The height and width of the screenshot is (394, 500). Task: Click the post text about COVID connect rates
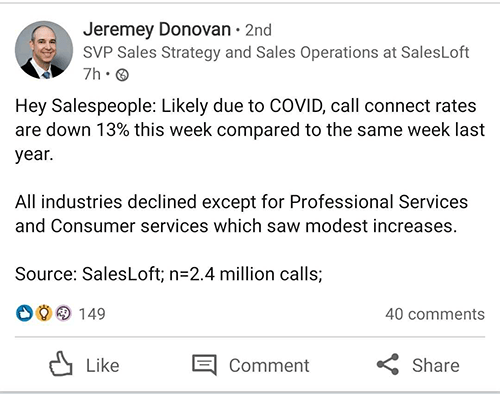[x=250, y=130]
